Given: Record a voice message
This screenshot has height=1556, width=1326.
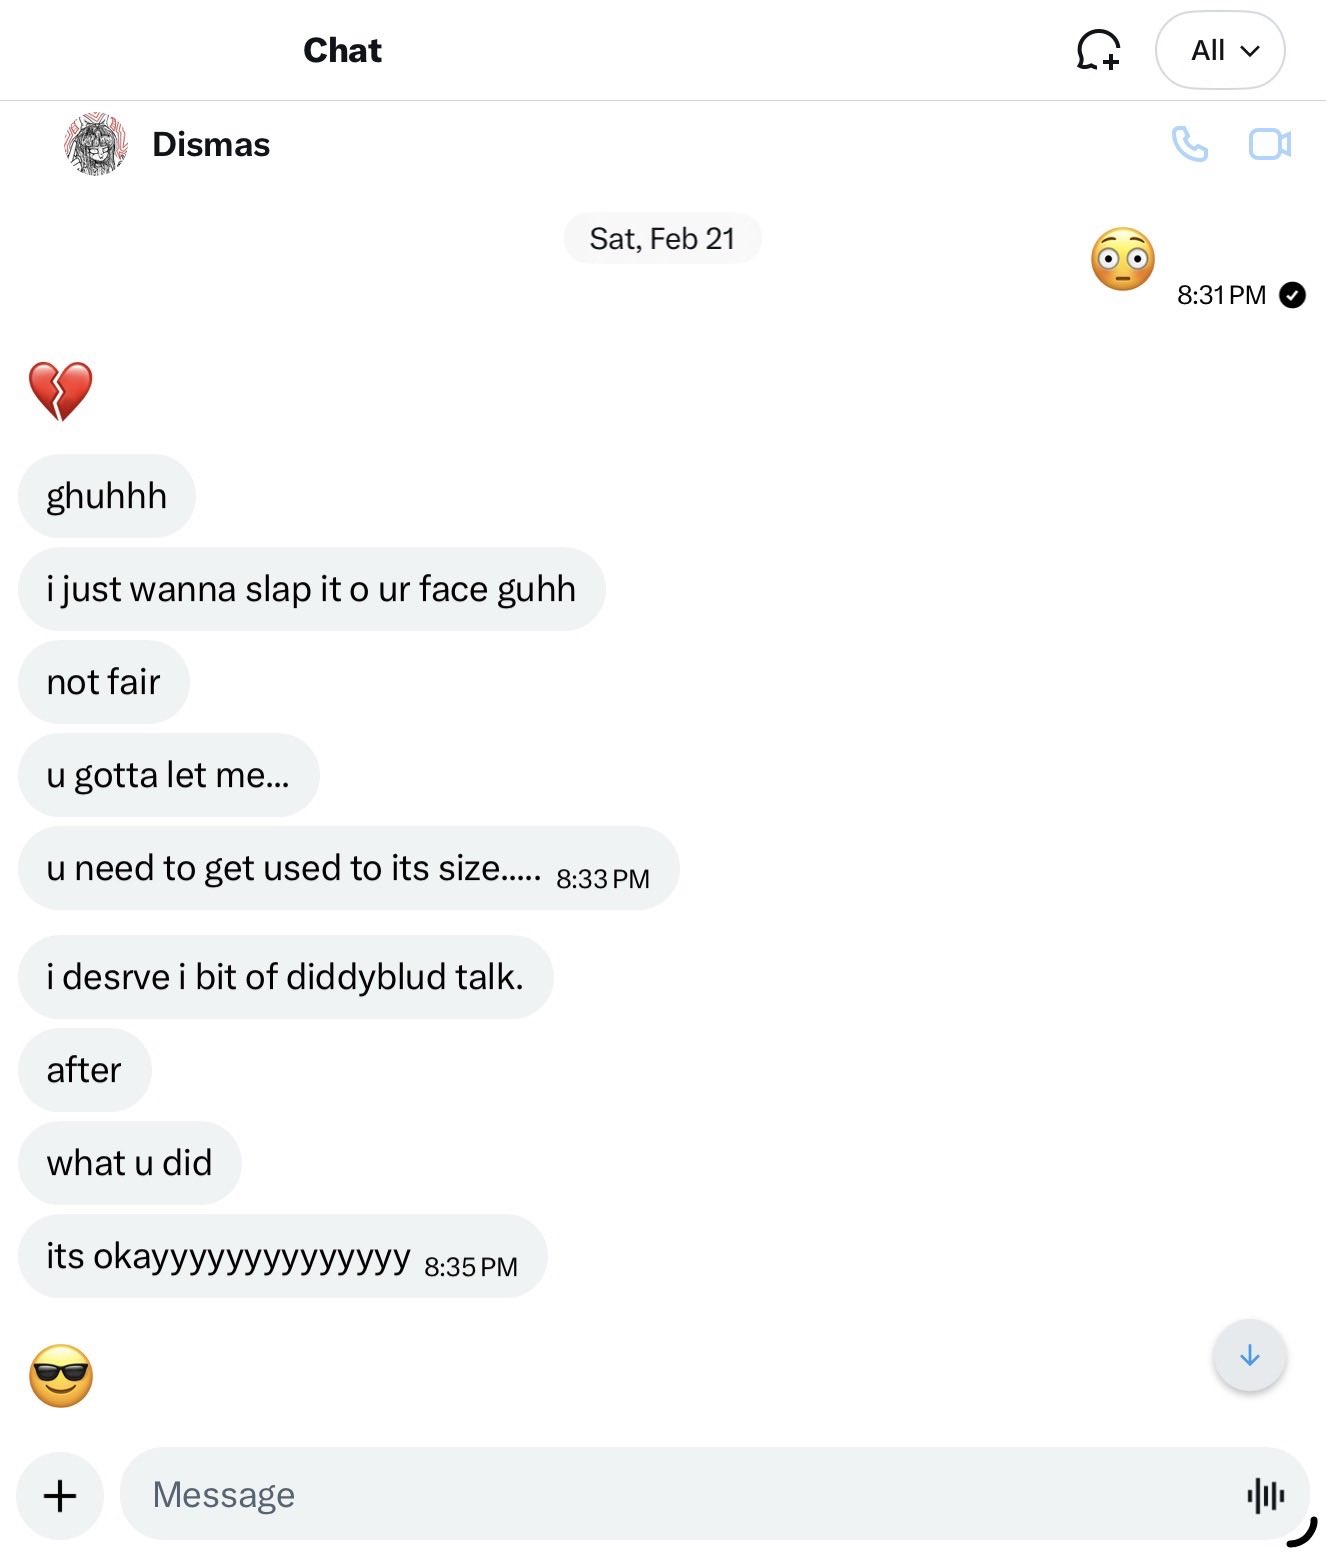Looking at the screenshot, I should (1265, 1495).
